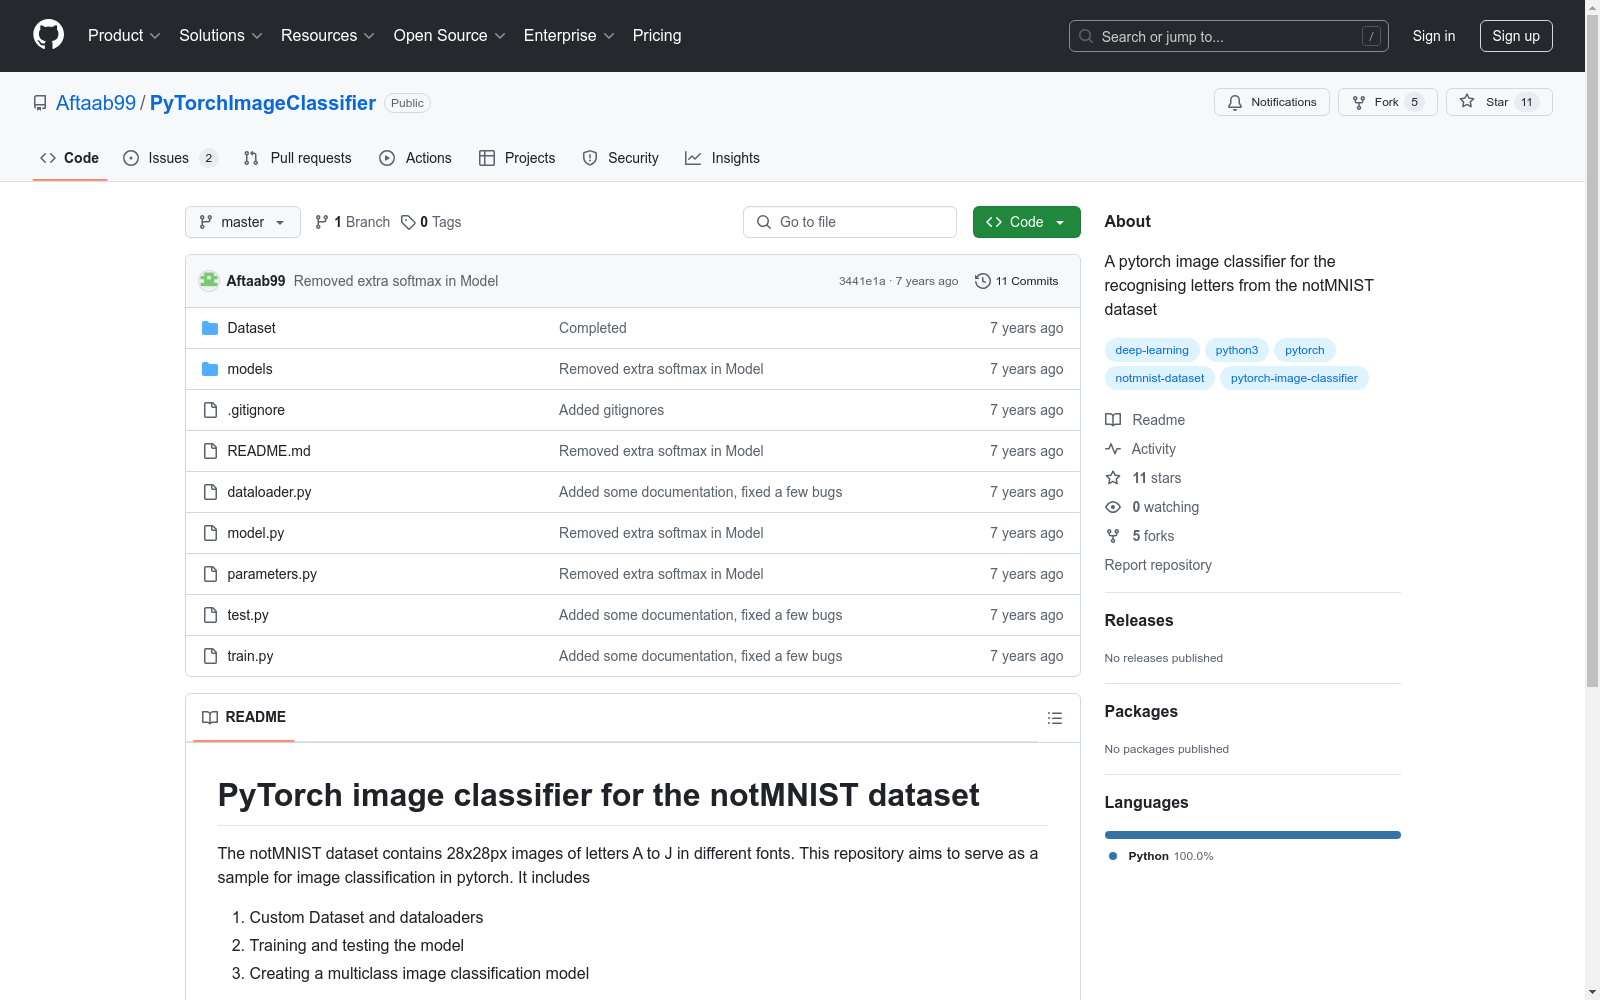Click the deep-learning topic tag
Screen dimensions: 1600x1000
point(1152,350)
